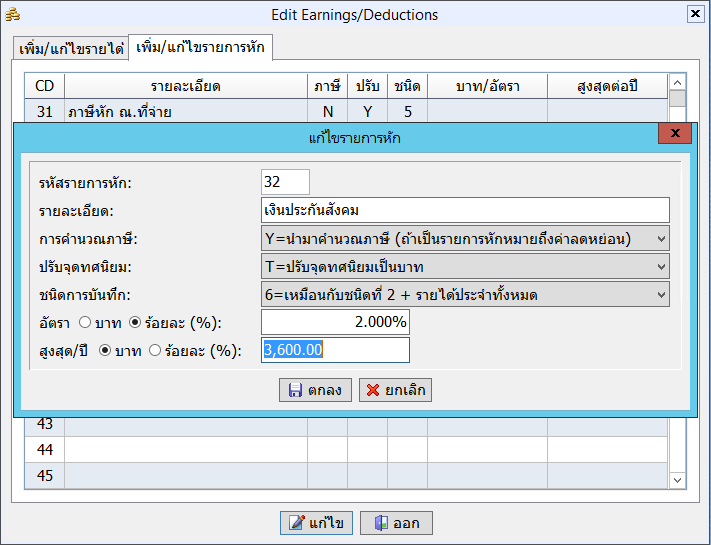
Task: Click the save icon on ตกลง button
Action: click(x=295, y=390)
